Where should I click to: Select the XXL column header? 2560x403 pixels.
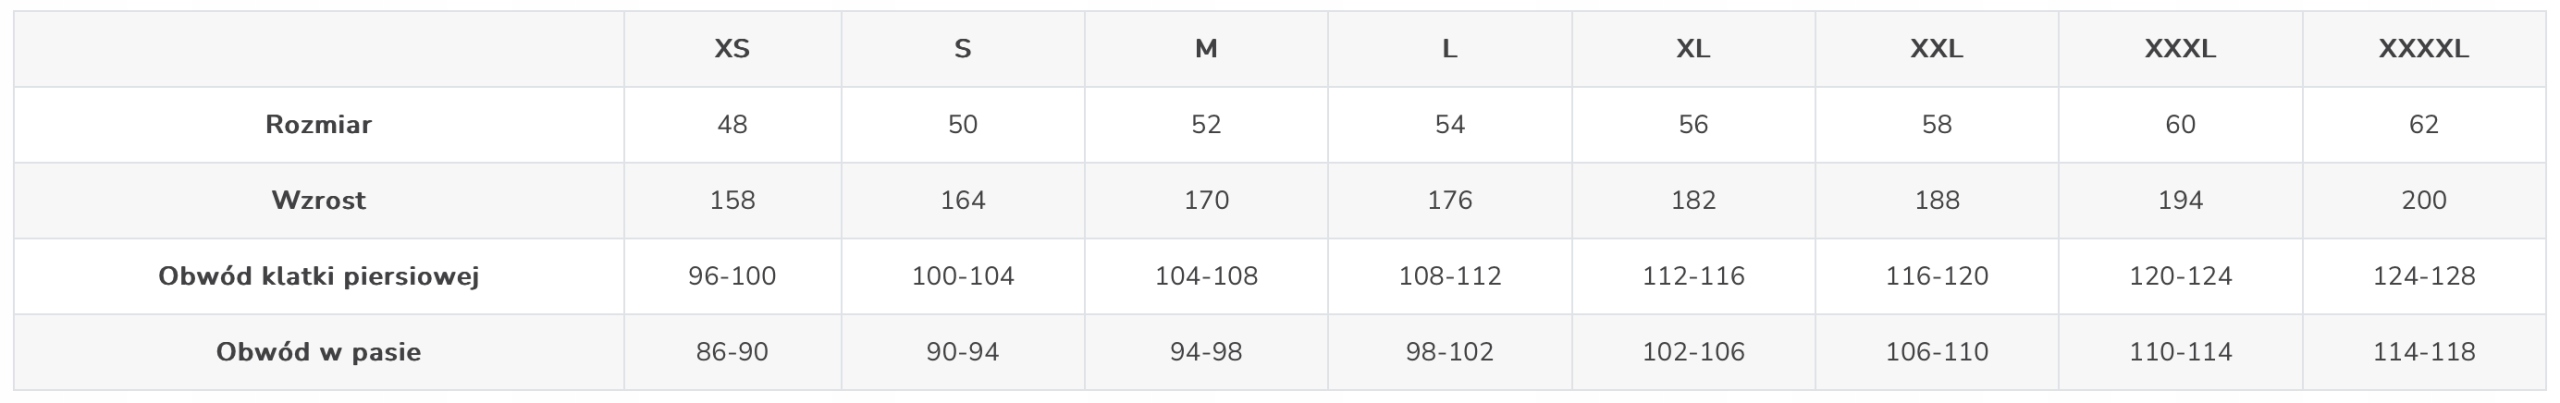(1936, 49)
